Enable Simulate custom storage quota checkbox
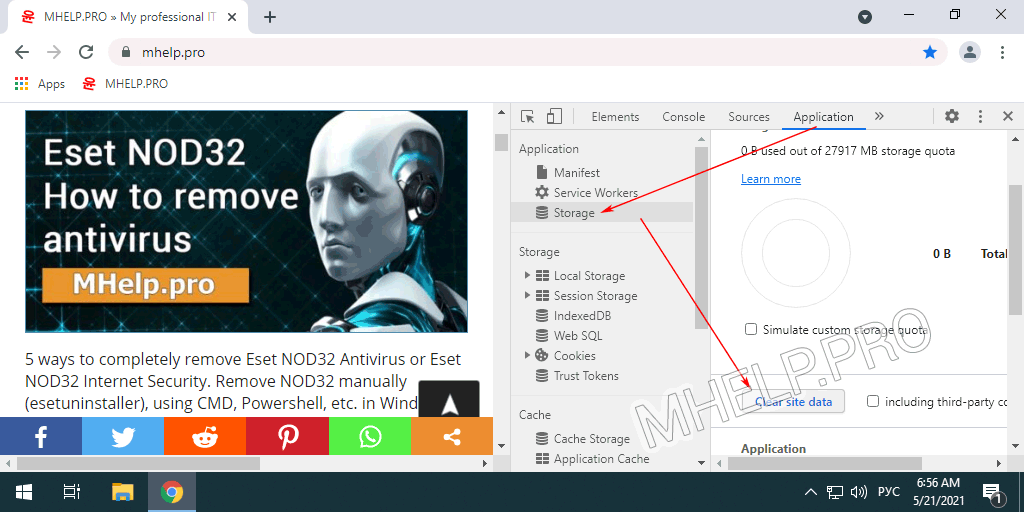 [x=751, y=329]
